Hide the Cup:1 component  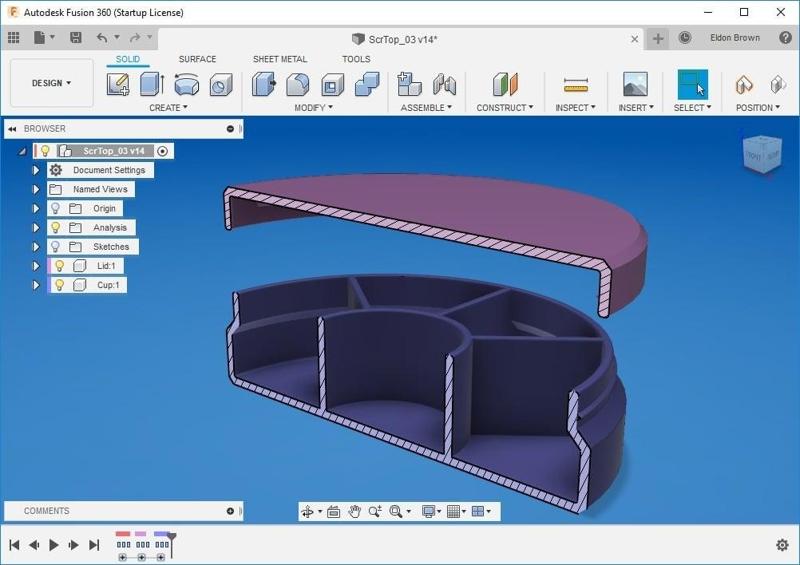[60, 285]
